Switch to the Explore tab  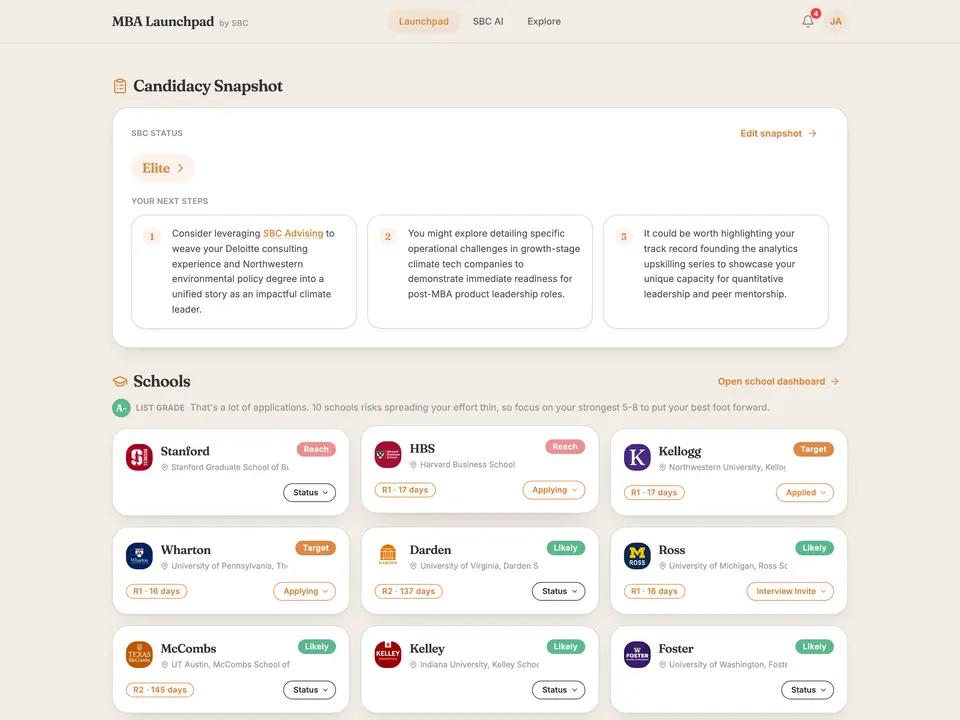[x=544, y=21]
